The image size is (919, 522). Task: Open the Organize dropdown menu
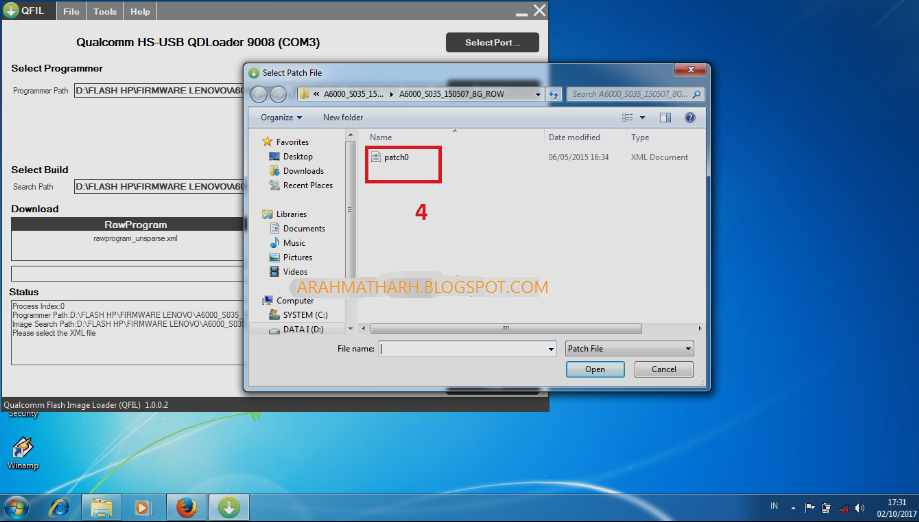pyautogui.click(x=281, y=117)
